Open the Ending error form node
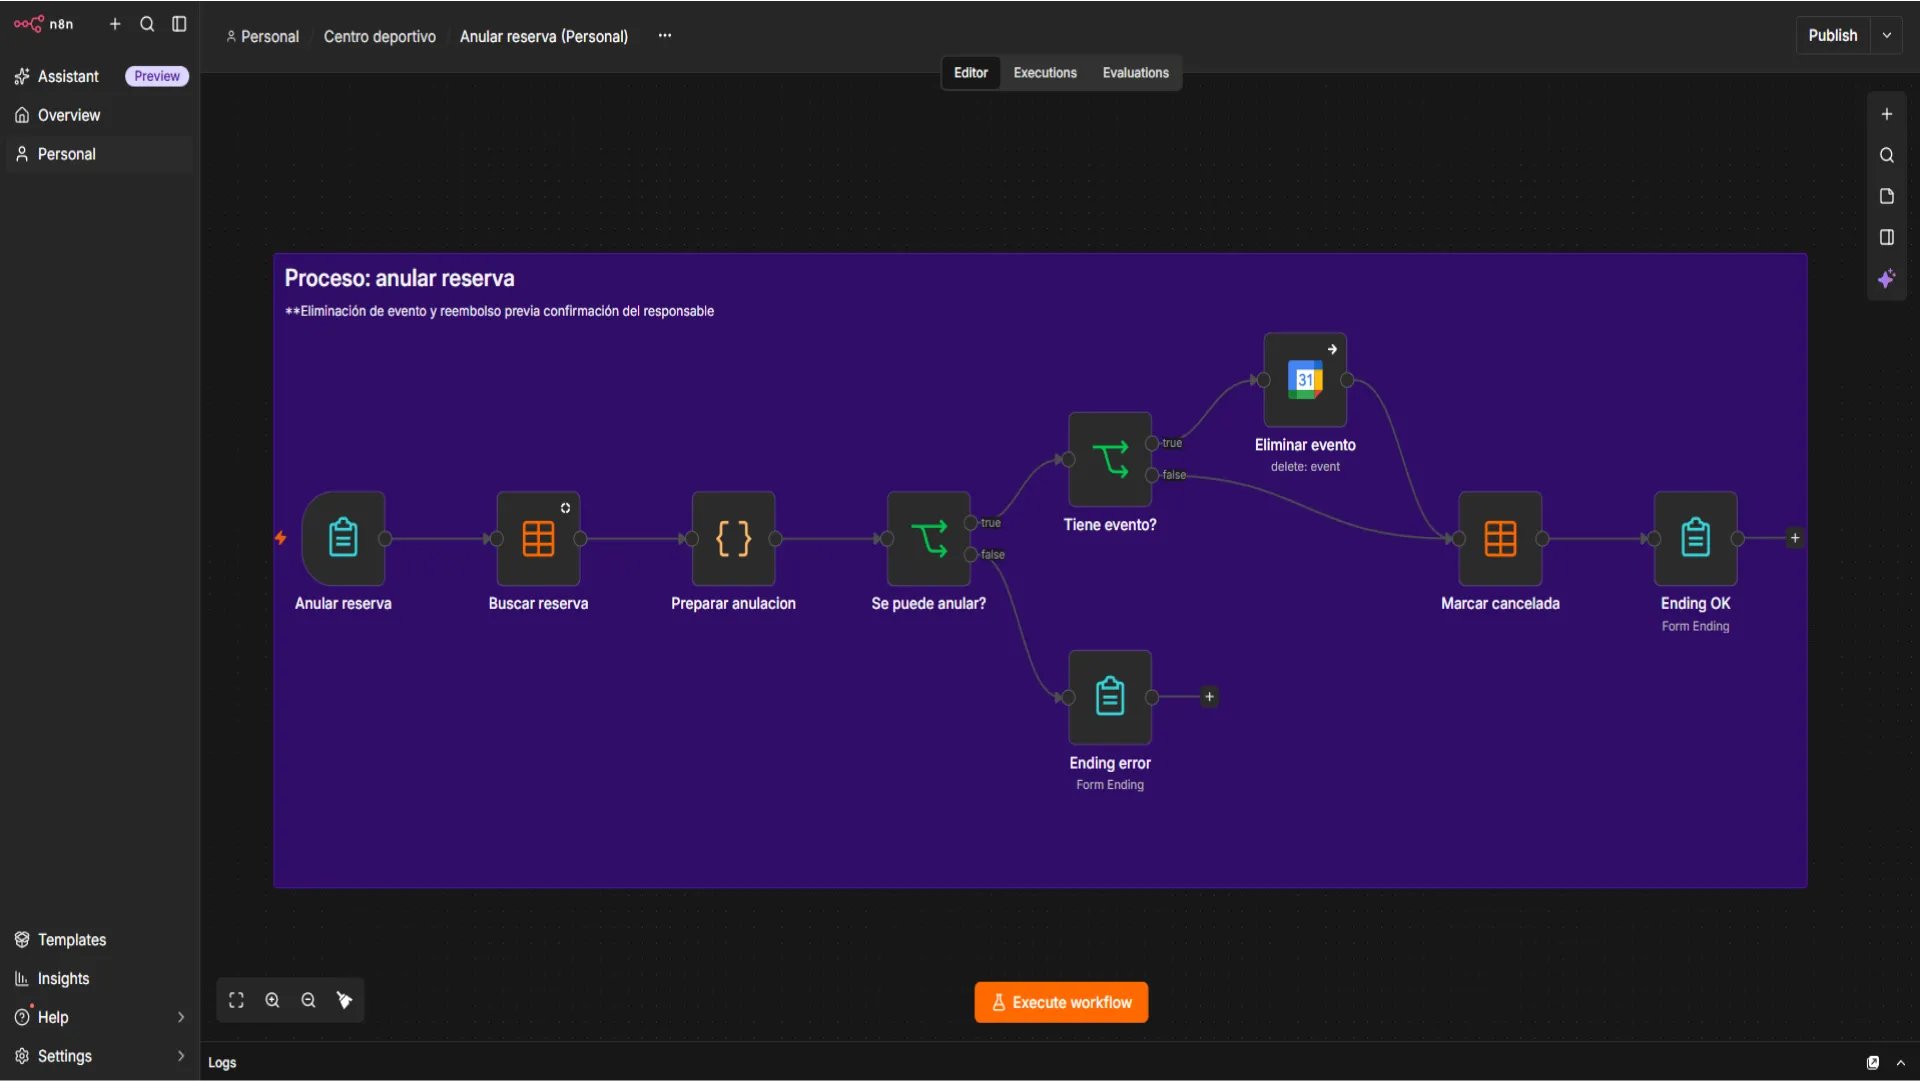The image size is (1920, 1081). (1110, 697)
